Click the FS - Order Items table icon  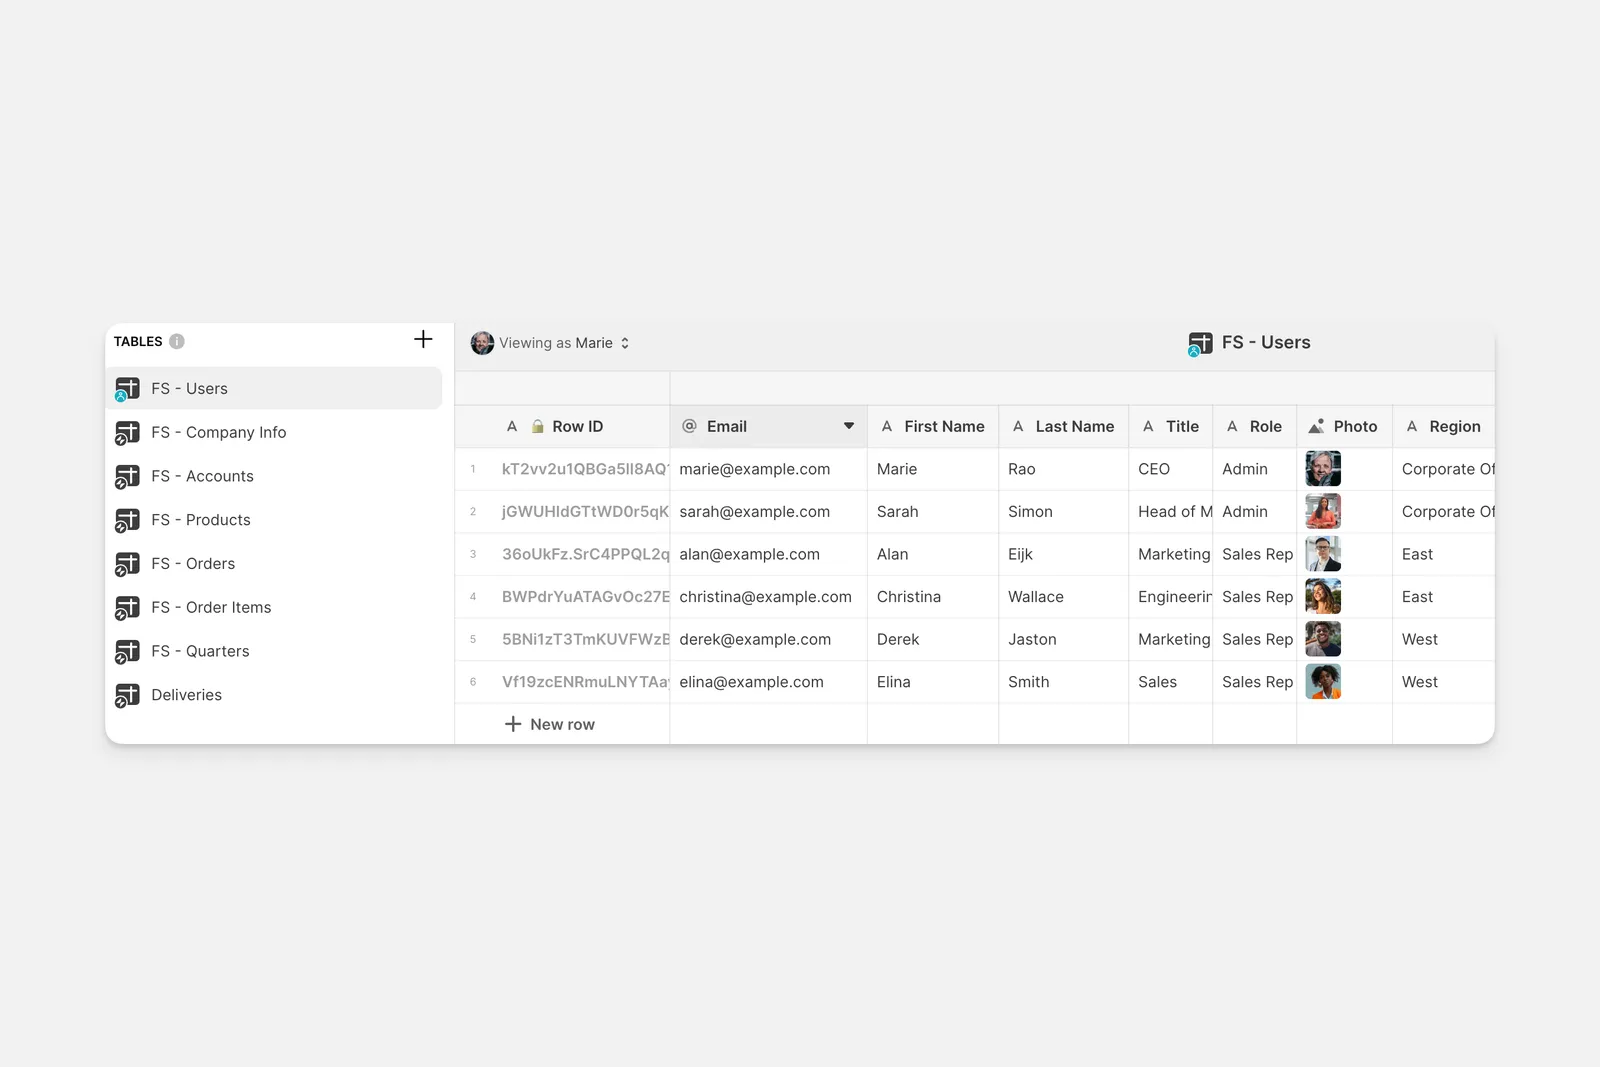point(127,608)
